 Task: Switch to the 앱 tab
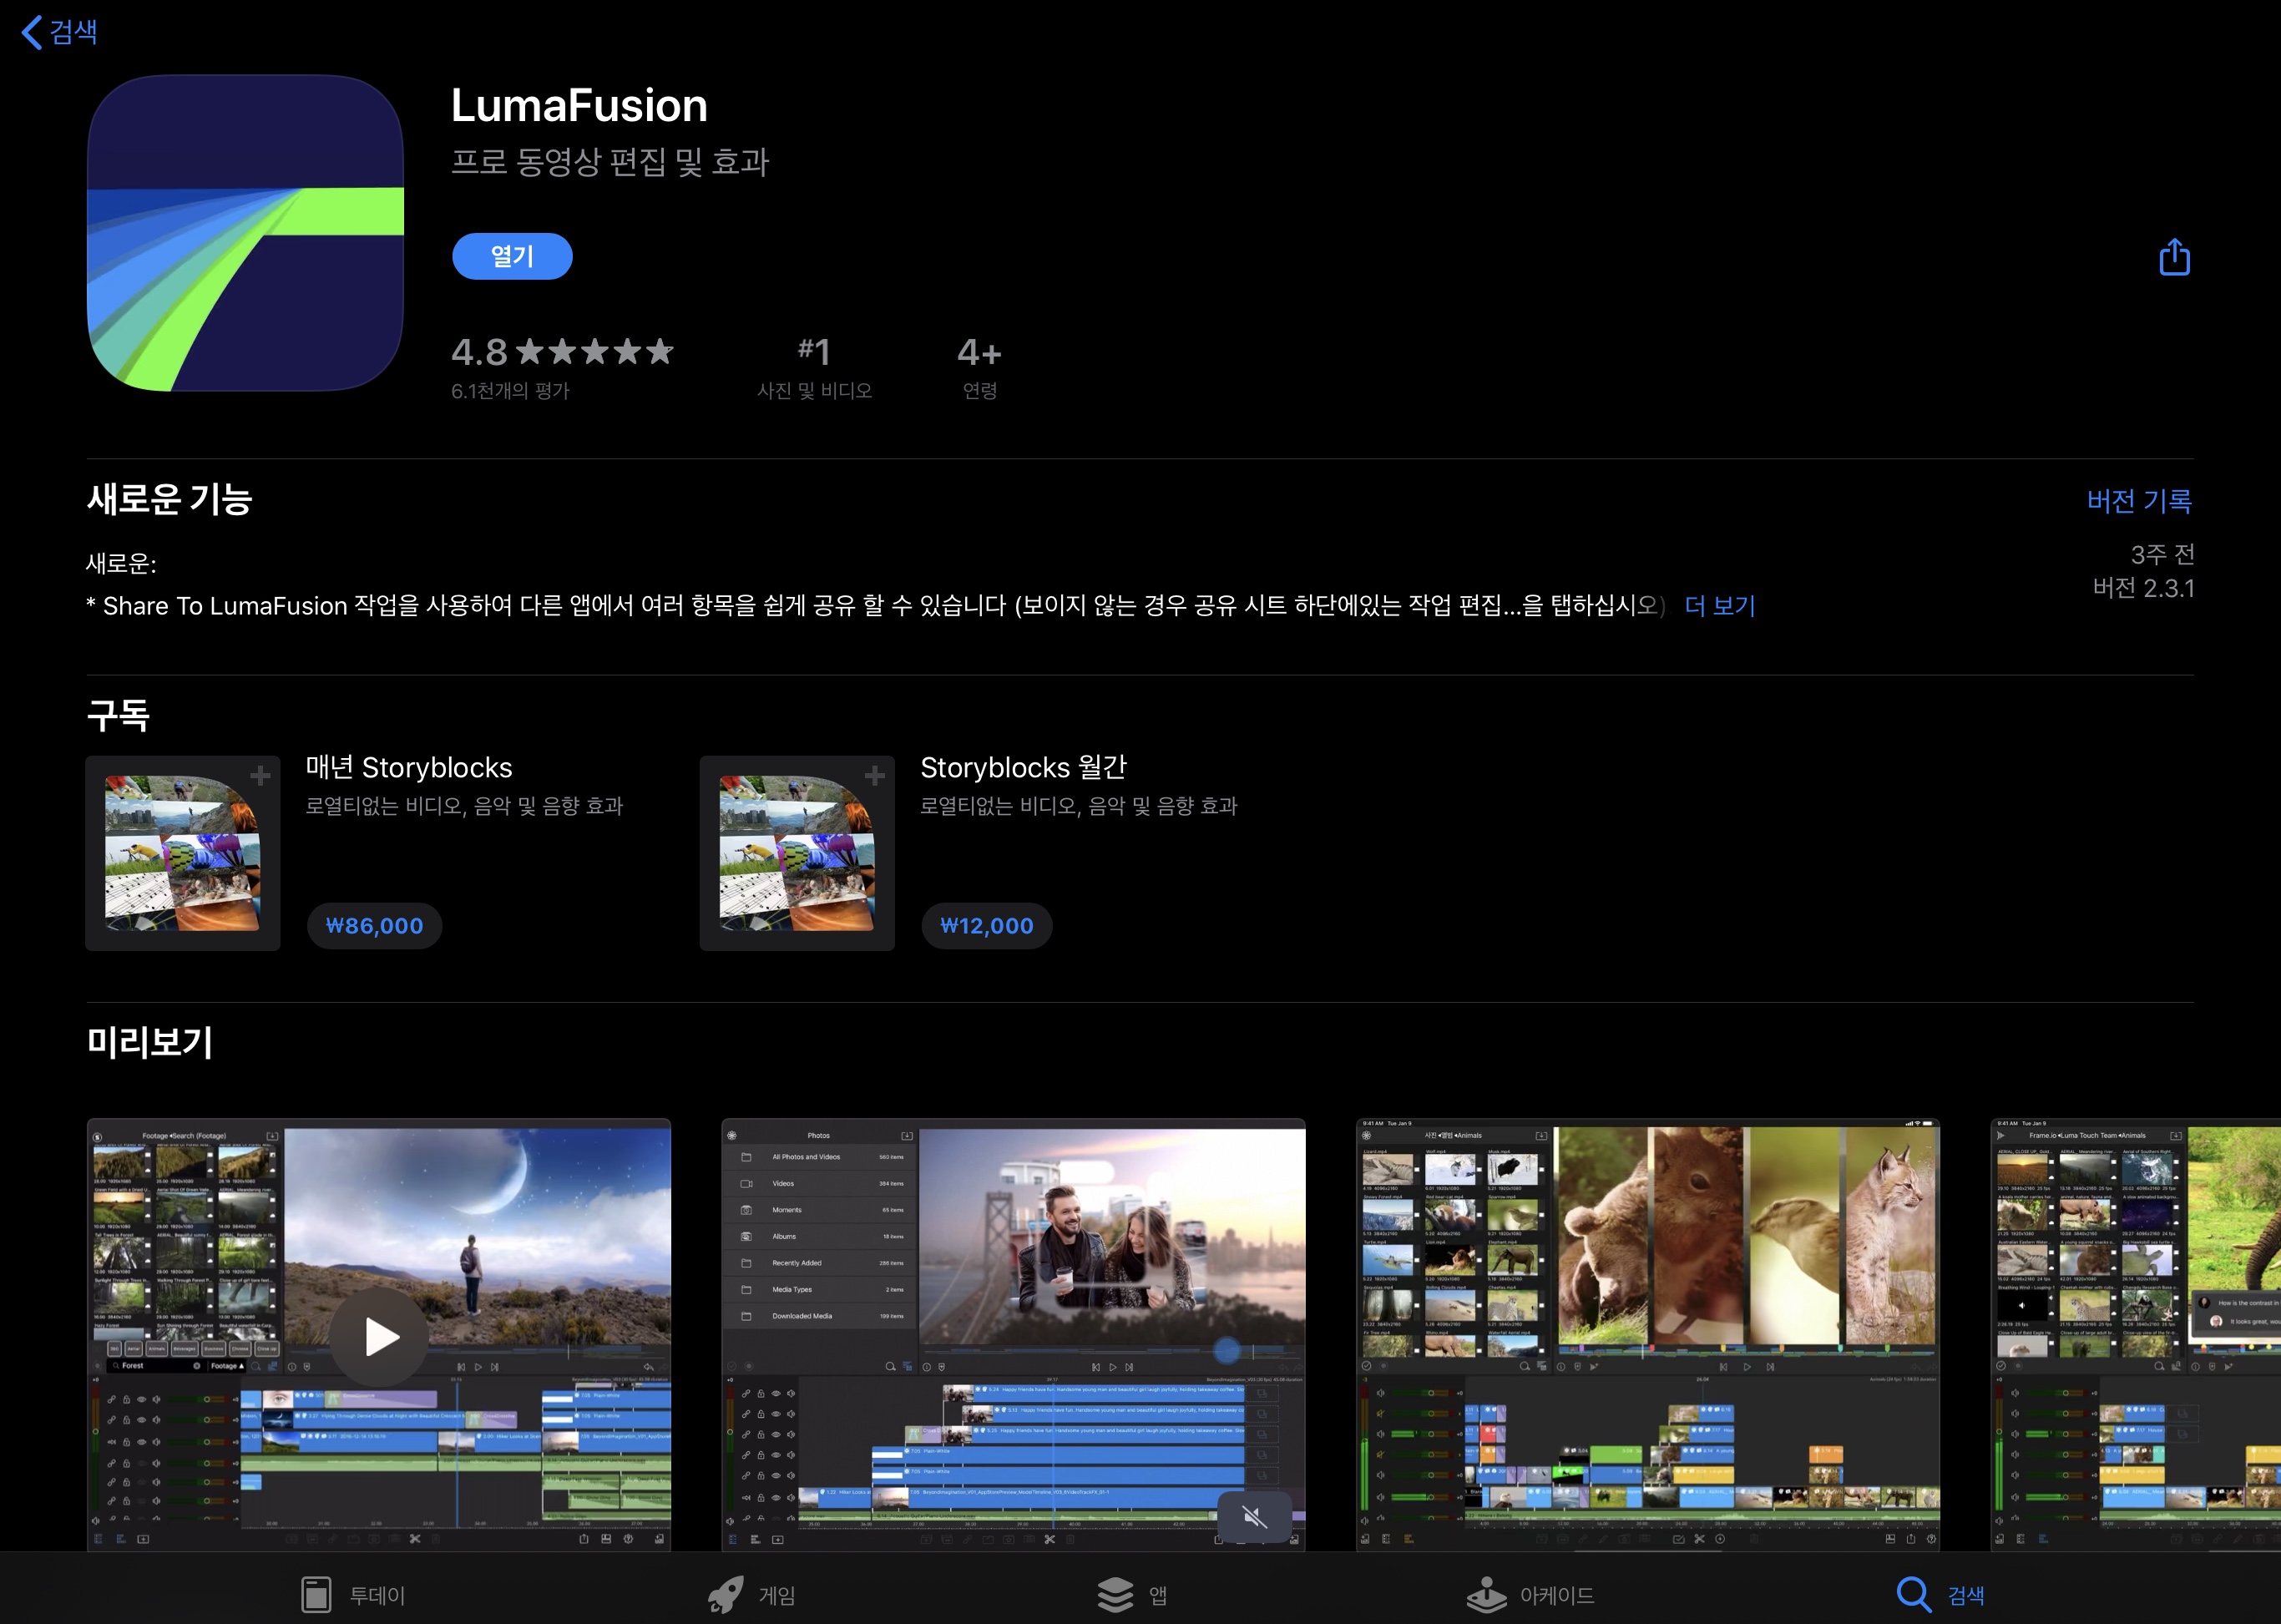tap(1131, 1595)
